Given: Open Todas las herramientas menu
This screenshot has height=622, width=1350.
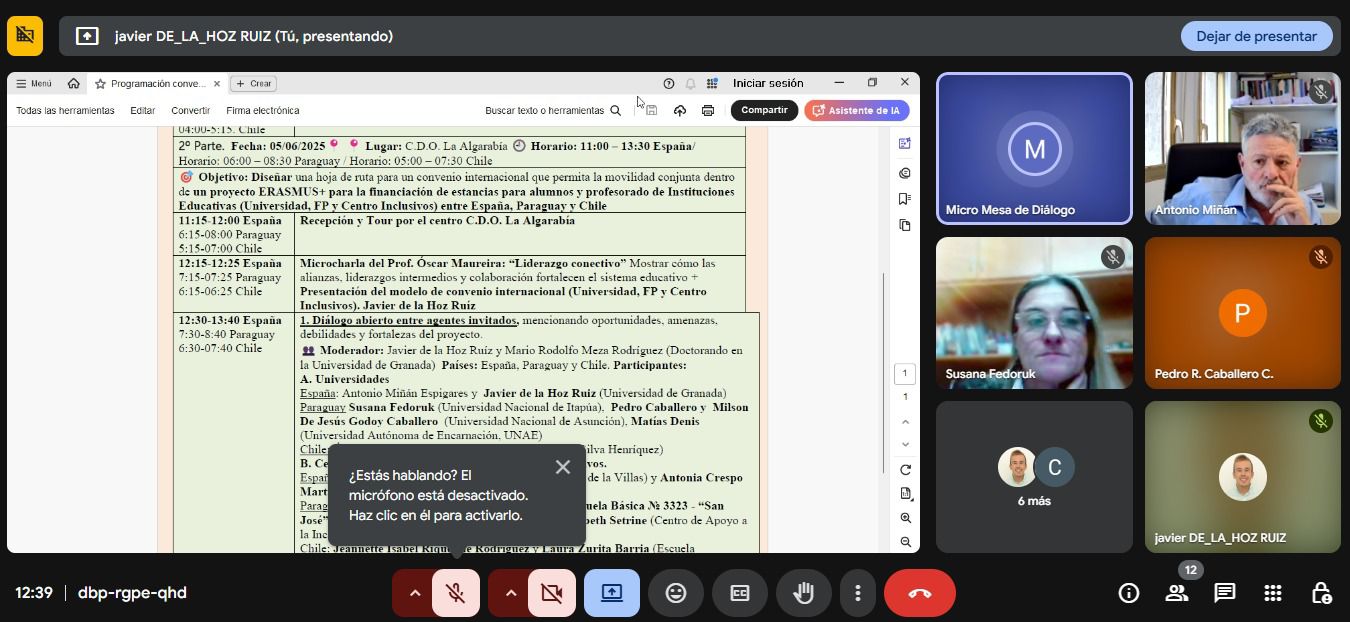Looking at the screenshot, I should click(x=65, y=110).
